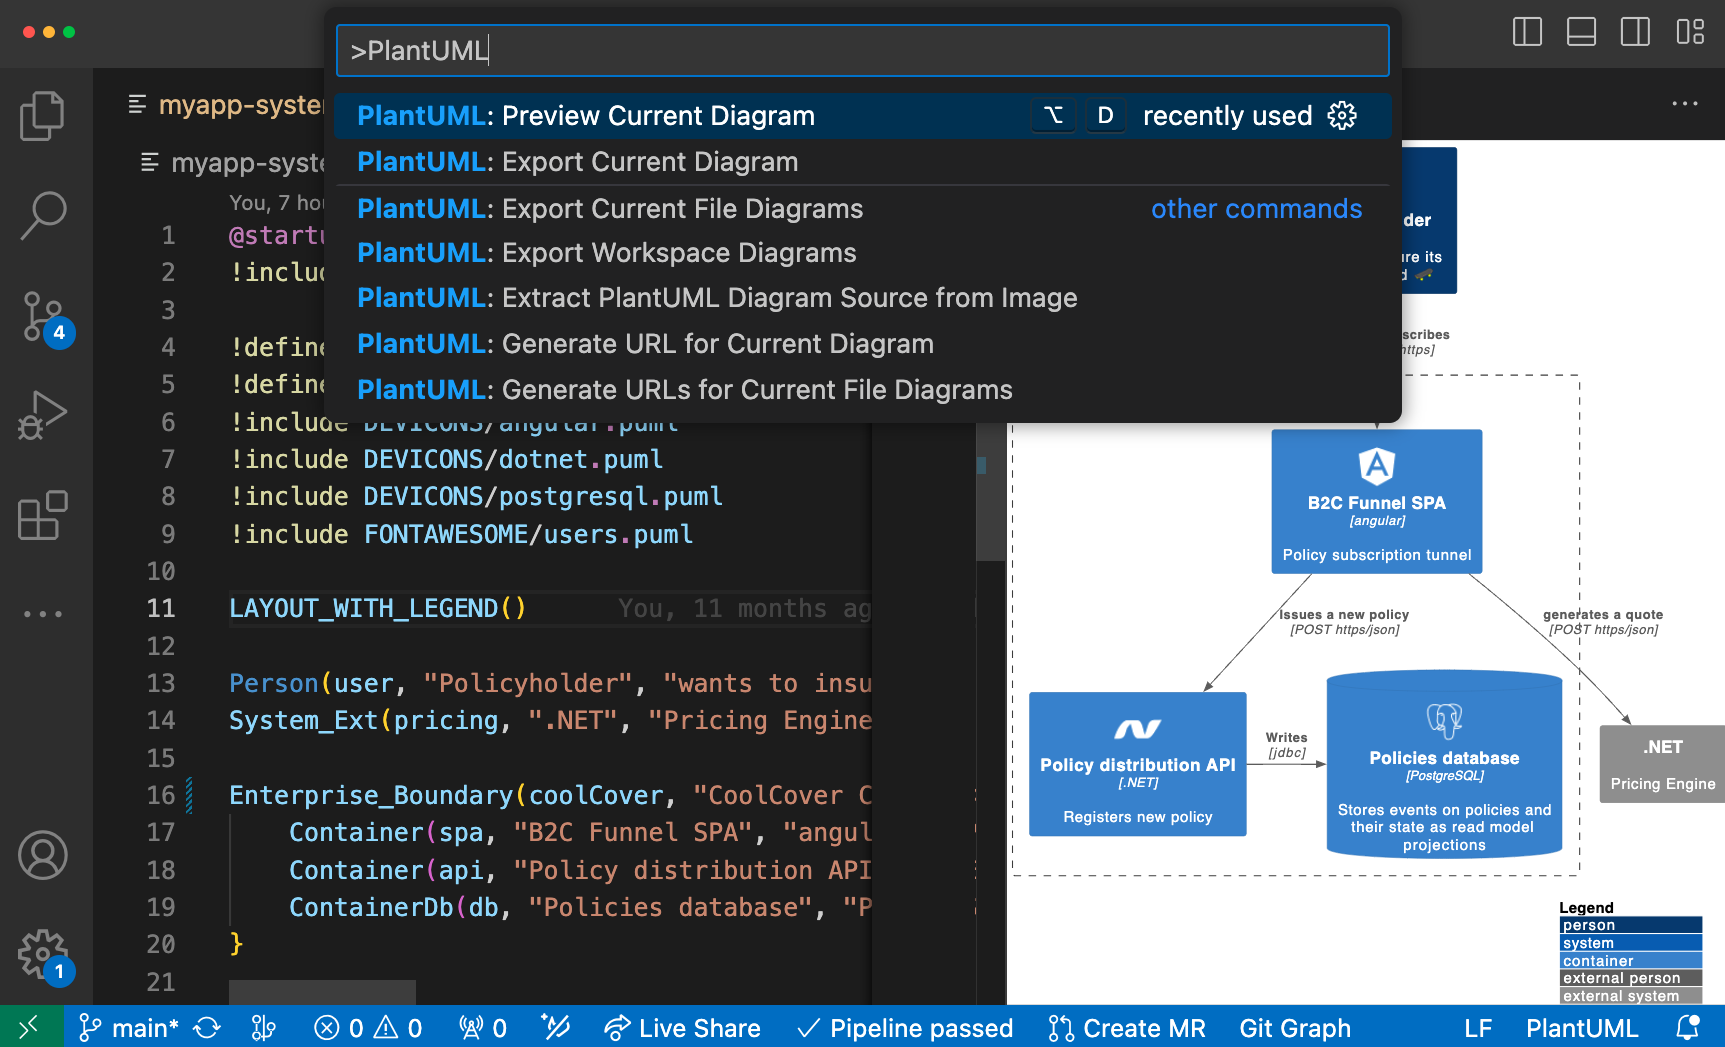Screen dimensions: 1725x1047
Task: Open editor More Actions ellipsis
Action: [1685, 103]
